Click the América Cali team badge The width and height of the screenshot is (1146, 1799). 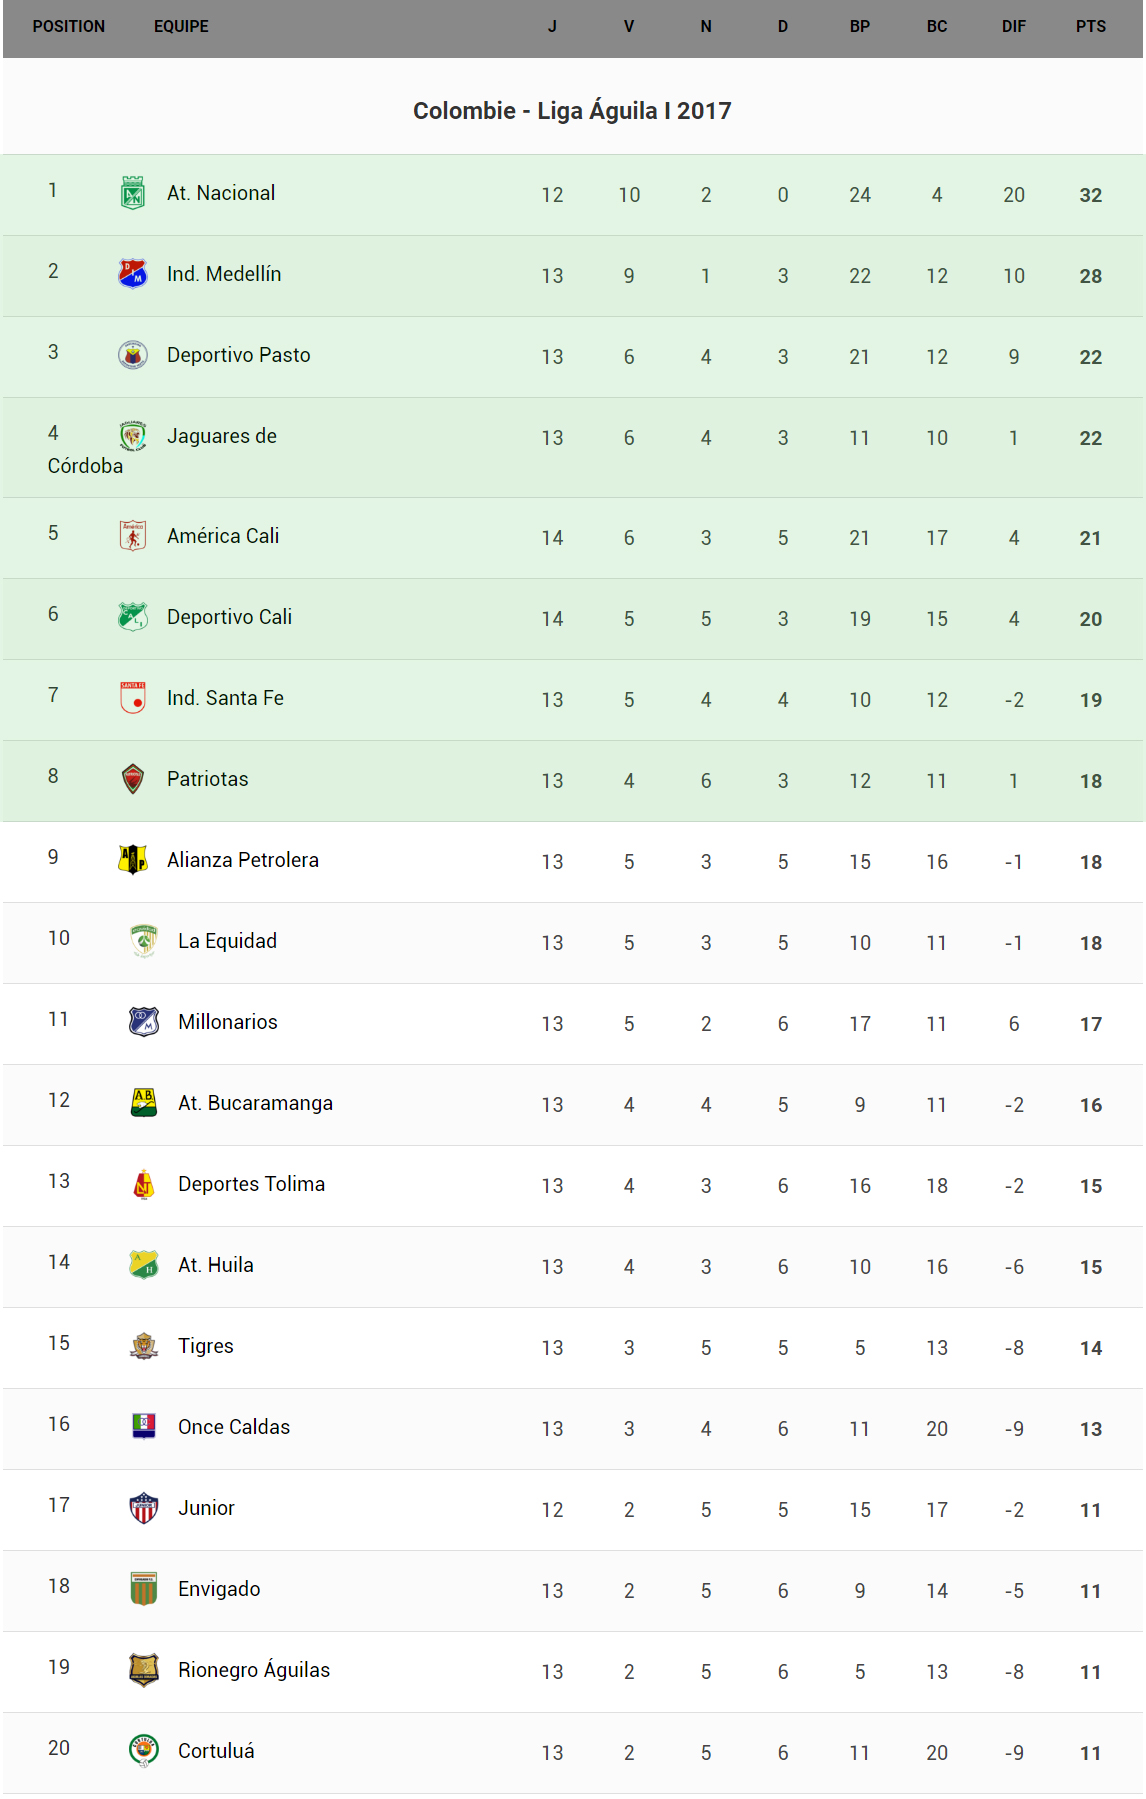[133, 536]
